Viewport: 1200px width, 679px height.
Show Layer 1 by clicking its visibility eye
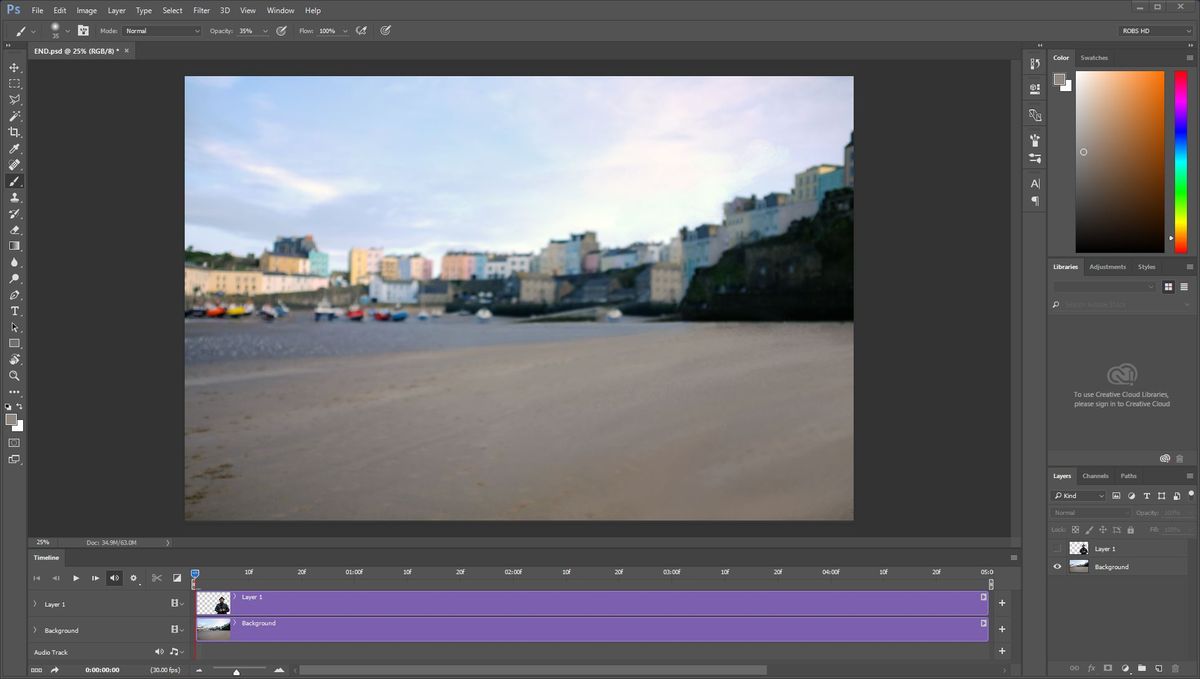(1057, 548)
